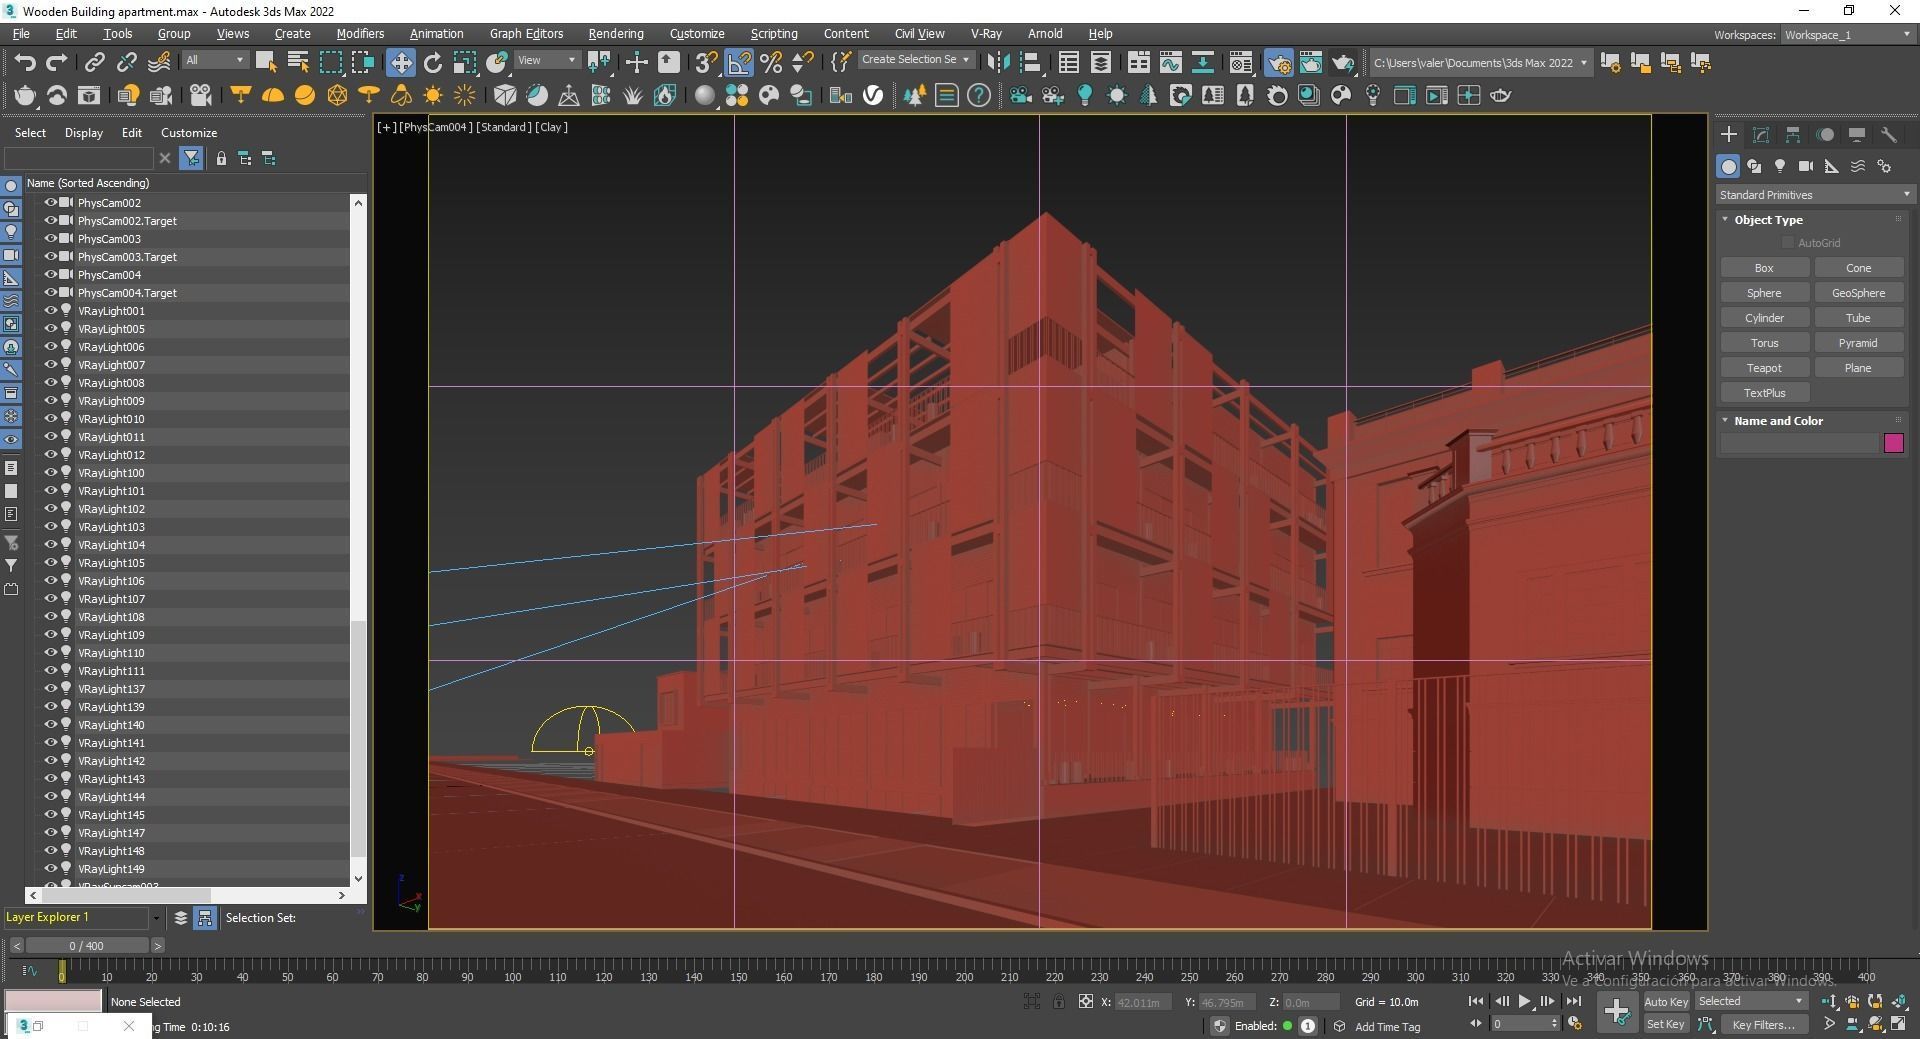This screenshot has height=1039, width=1920.
Task: Open the View reference coordinate dropdown
Action: click(547, 60)
